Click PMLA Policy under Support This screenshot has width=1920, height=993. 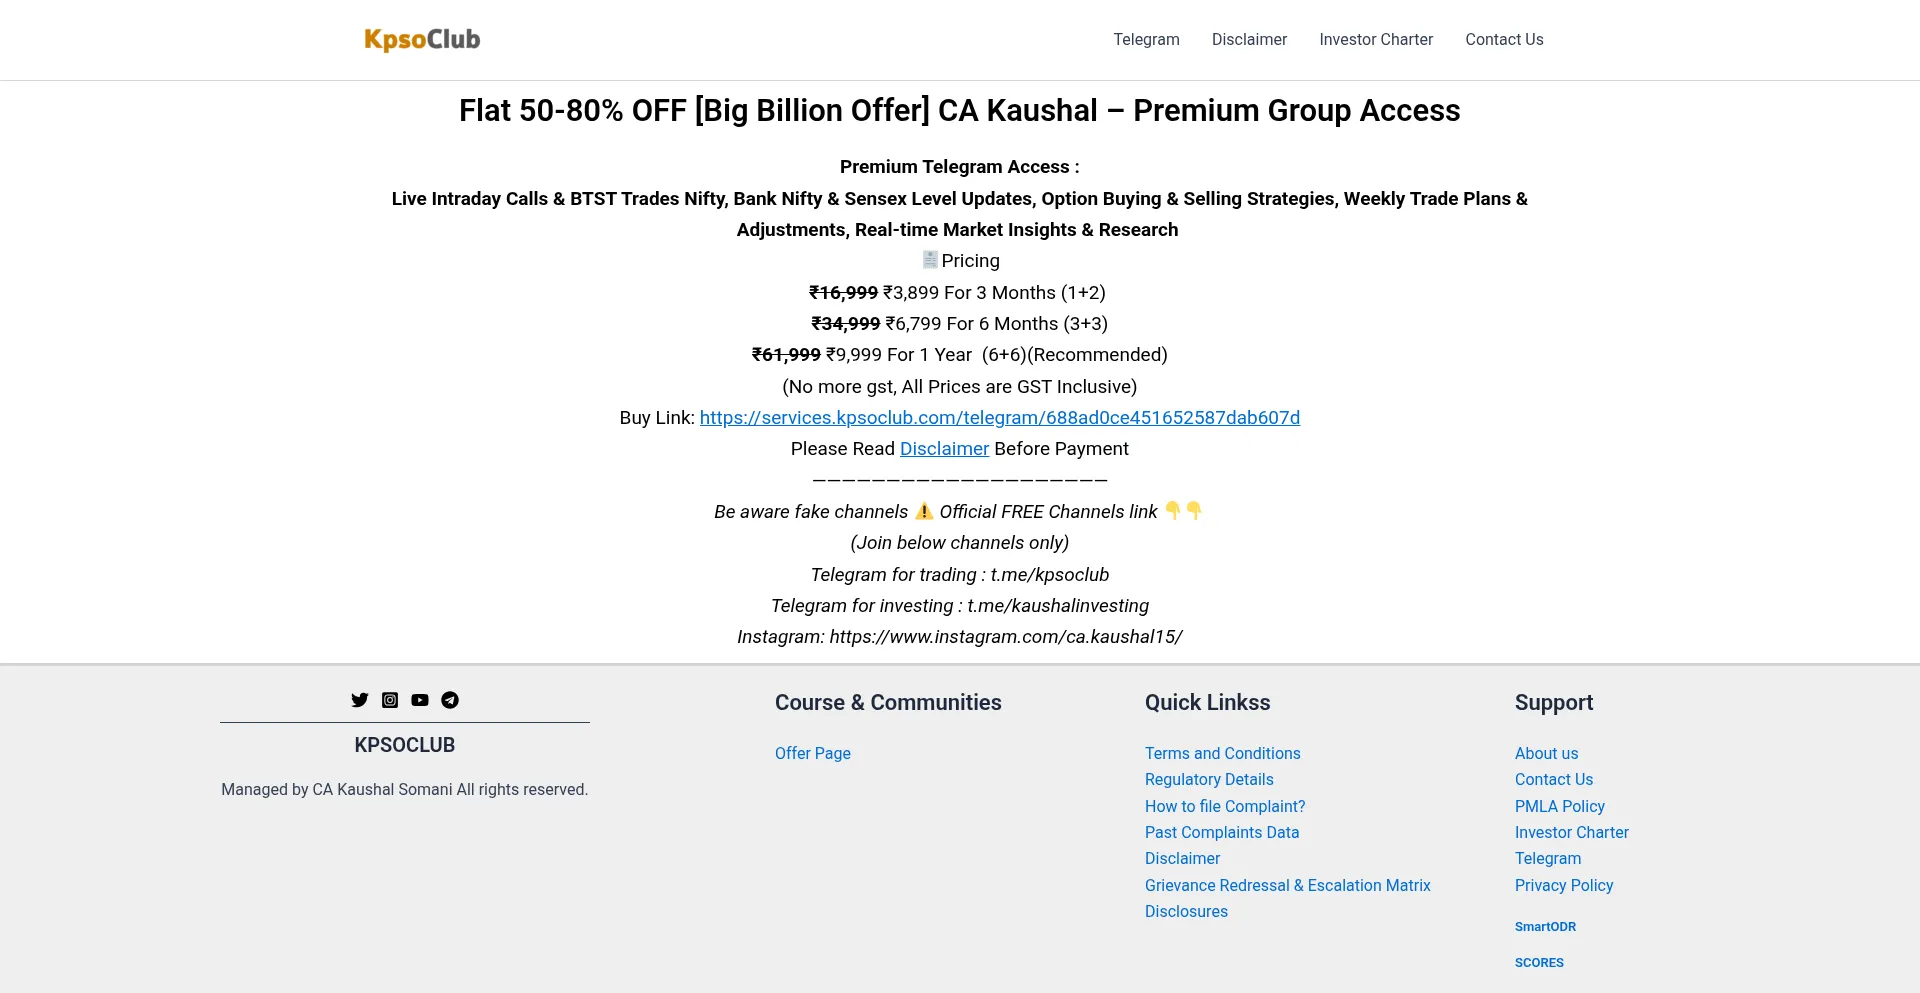(x=1560, y=806)
